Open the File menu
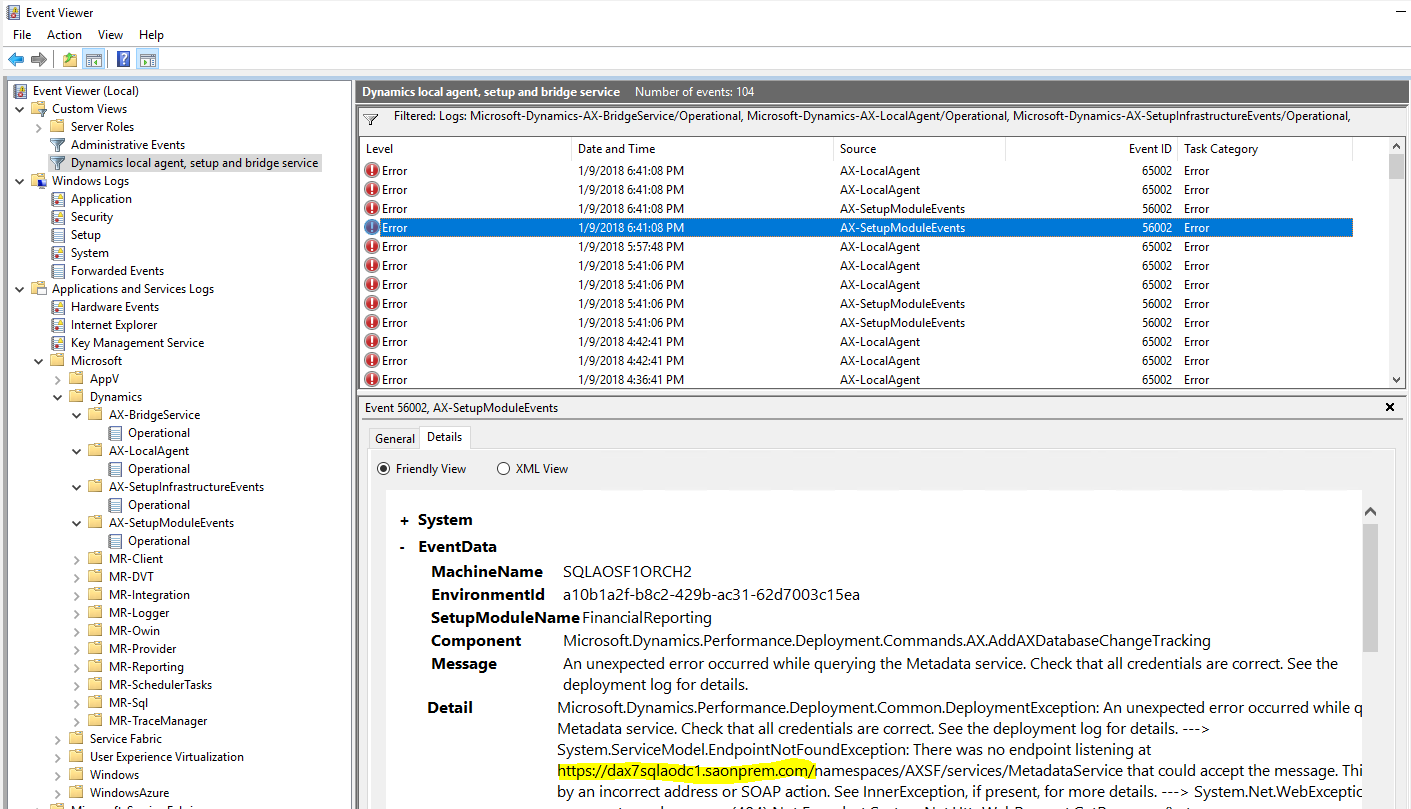 (x=22, y=35)
